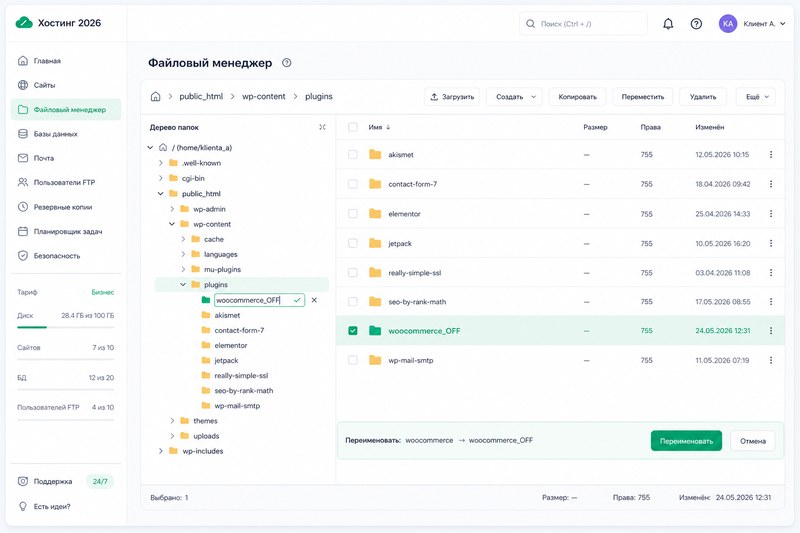The width and height of the screenshot is (800, 533).
Task: Open row menu for jetpack
Action: [771, 243]
